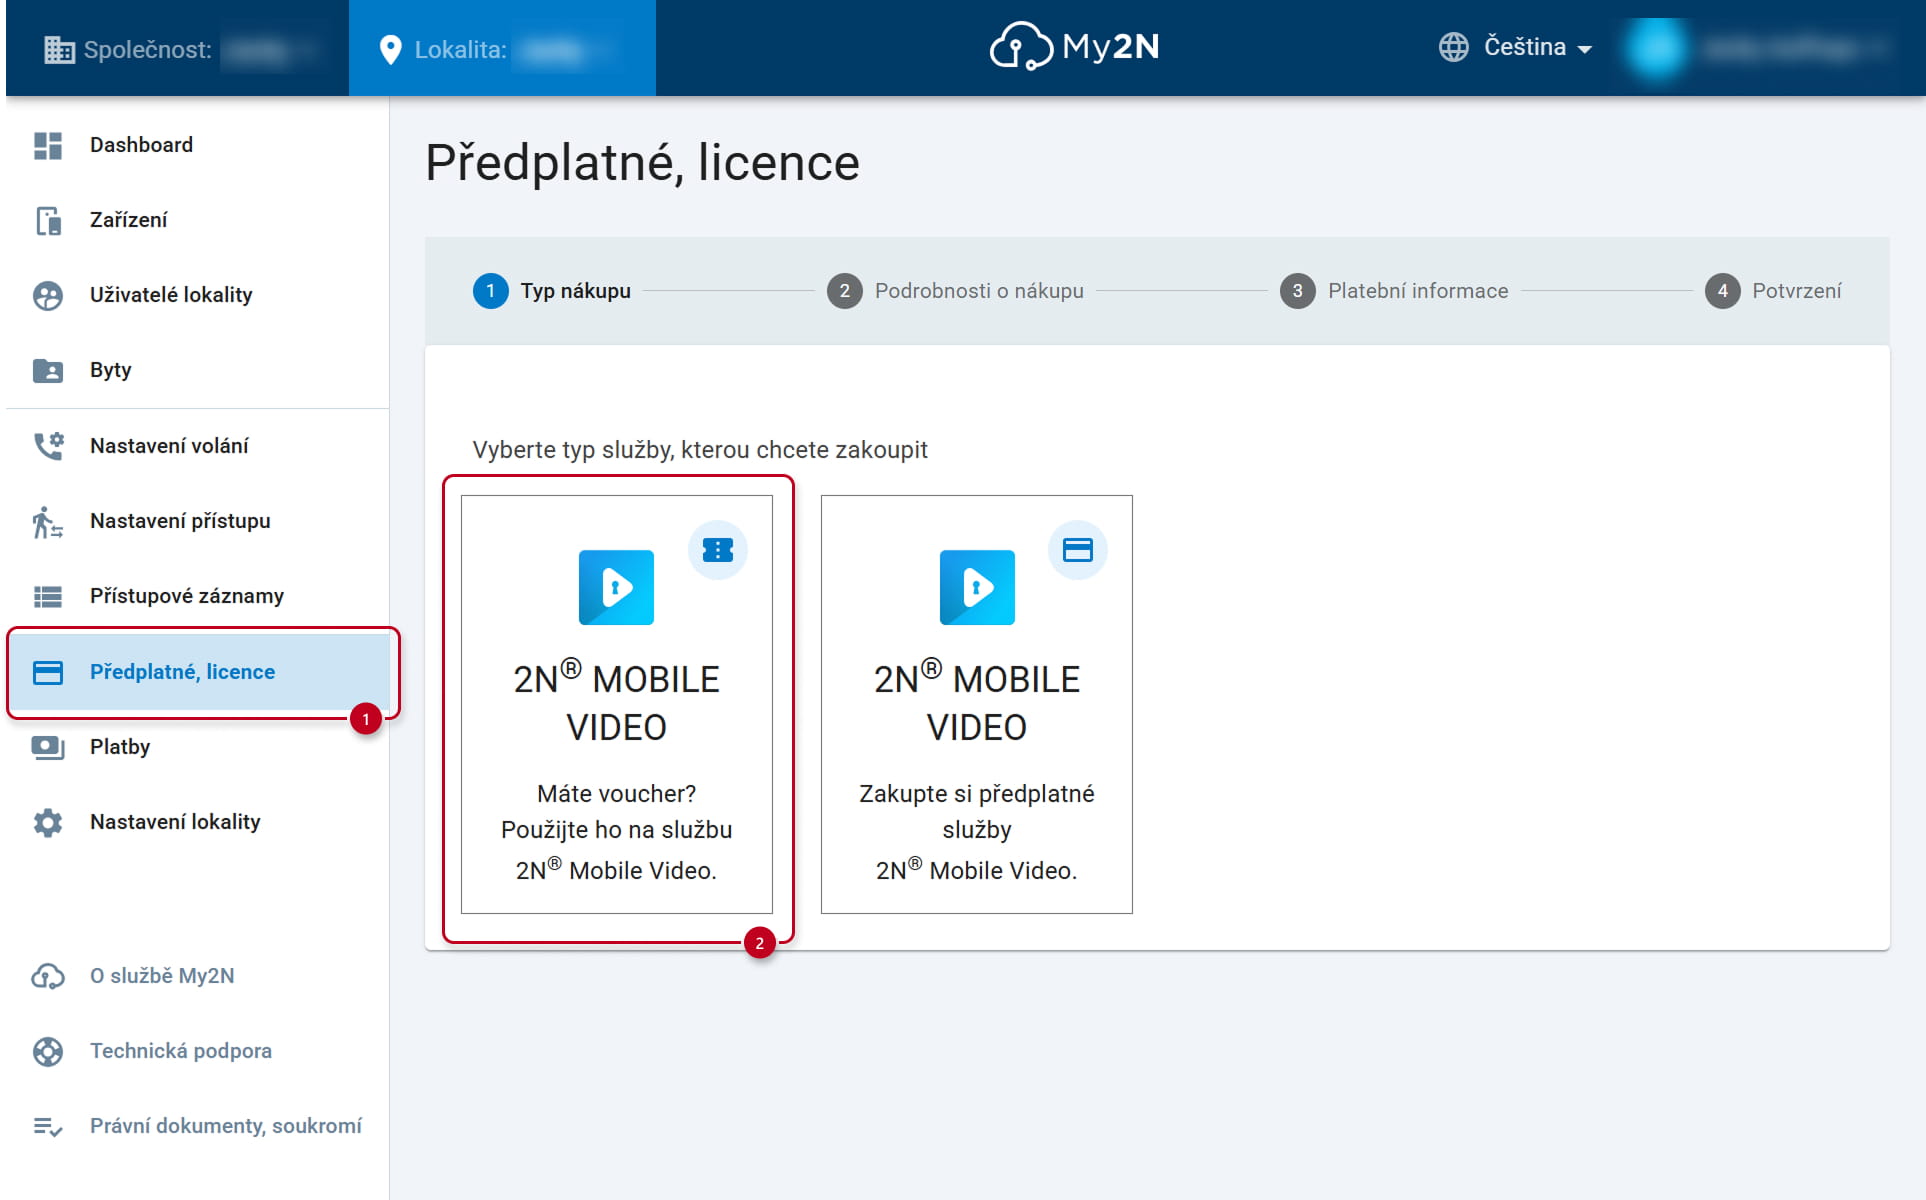The image size is (1926, 1200).
Task: Click the Předplatné, licence card icon
Action: tap(48, 672)
